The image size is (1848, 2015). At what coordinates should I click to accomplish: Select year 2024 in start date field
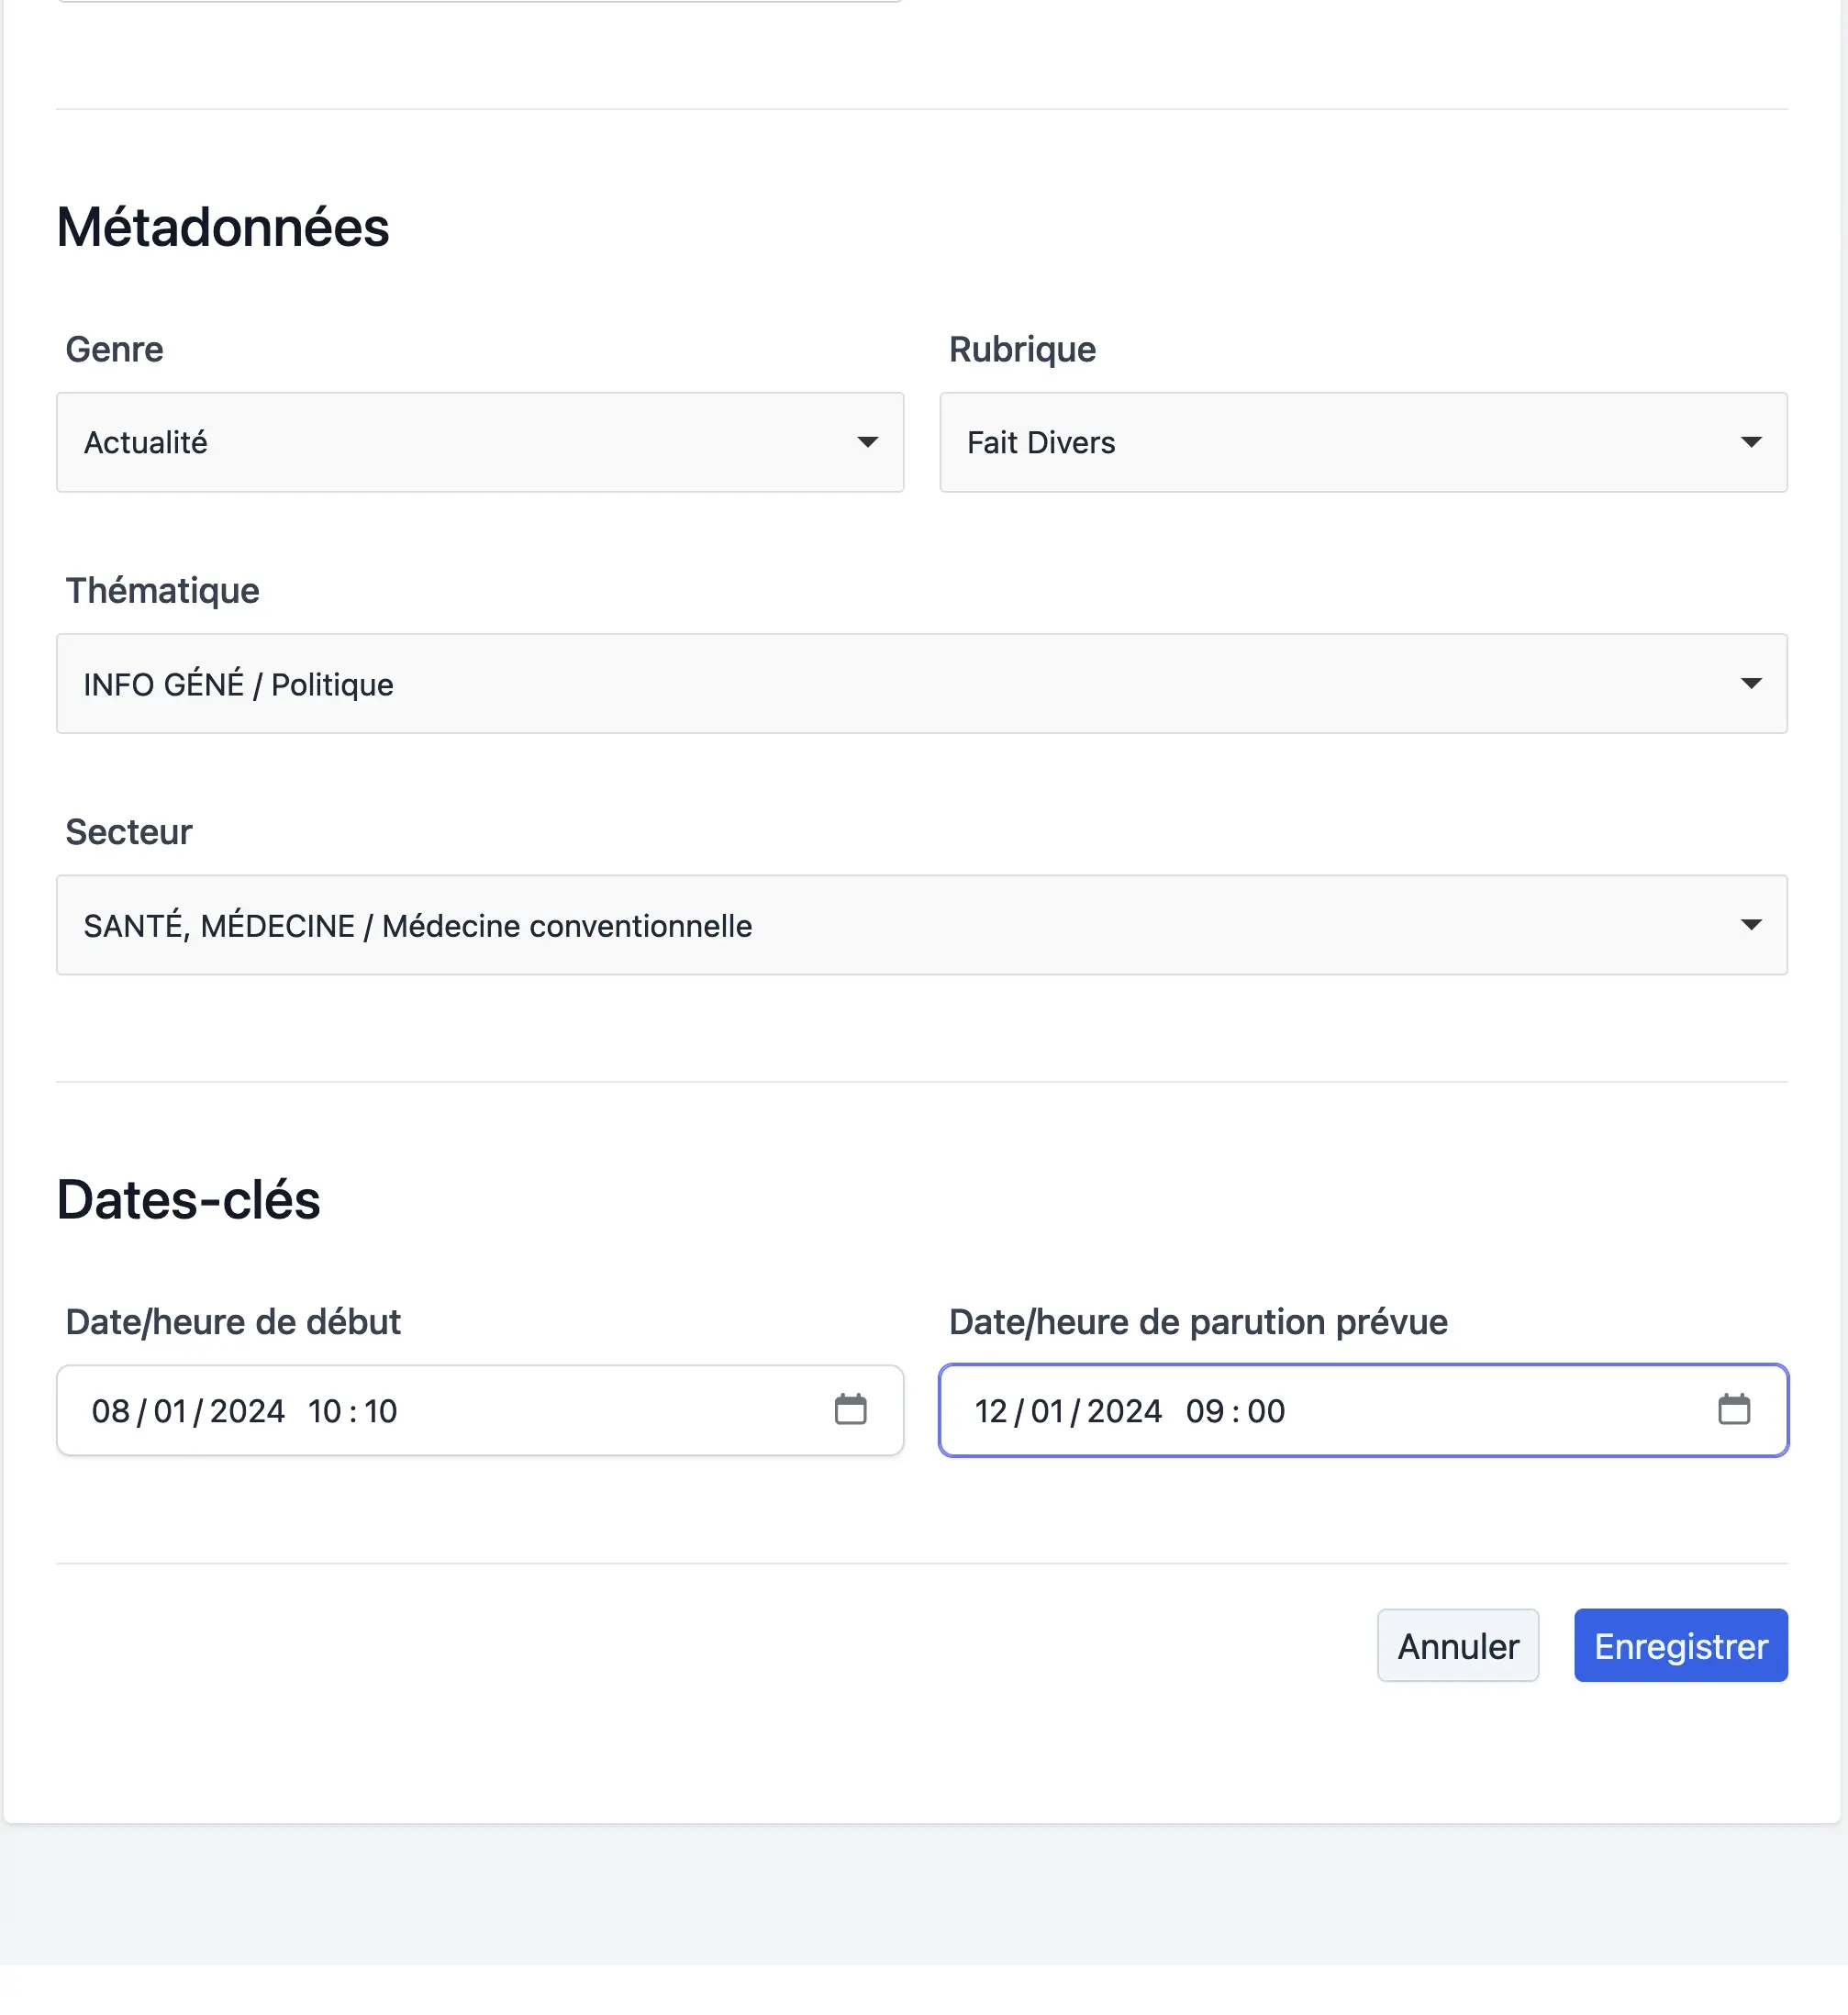(x=247, y=1411)
